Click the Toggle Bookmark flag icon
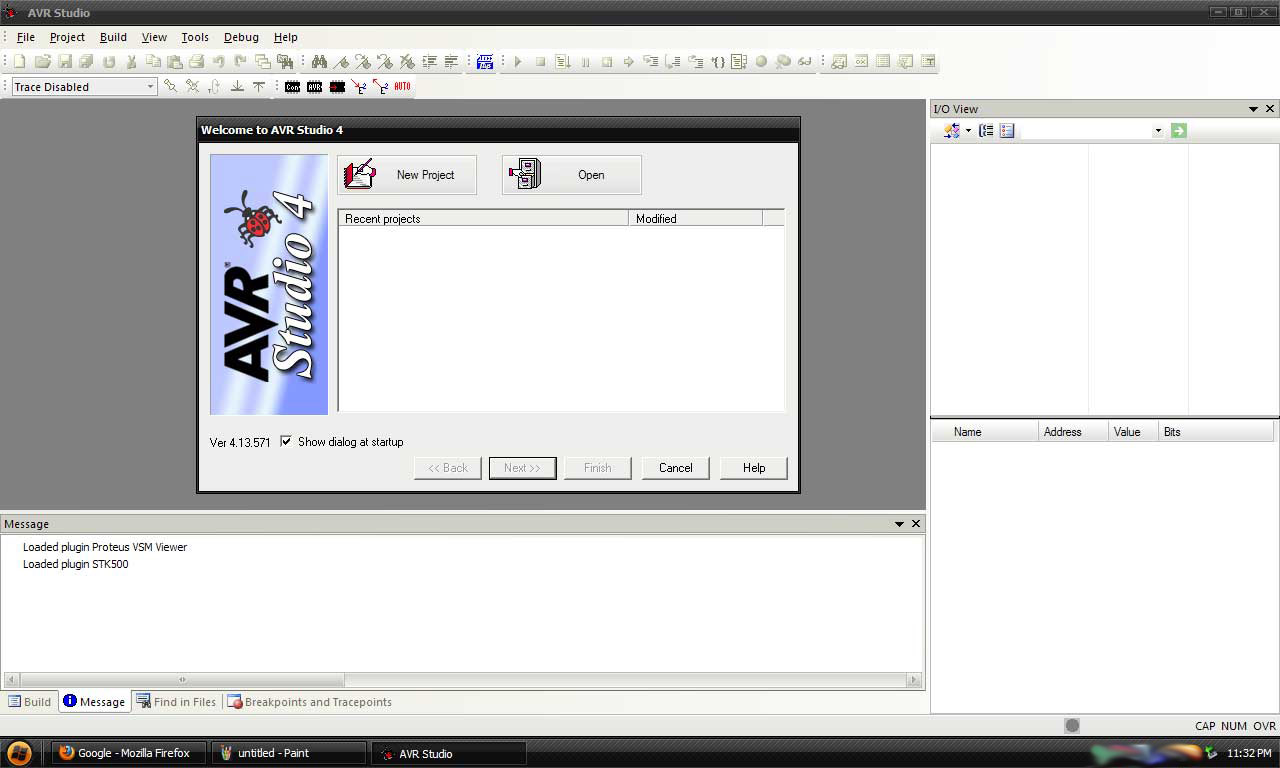The height and width of the screenshot is (768, 1280). (341, 62)
